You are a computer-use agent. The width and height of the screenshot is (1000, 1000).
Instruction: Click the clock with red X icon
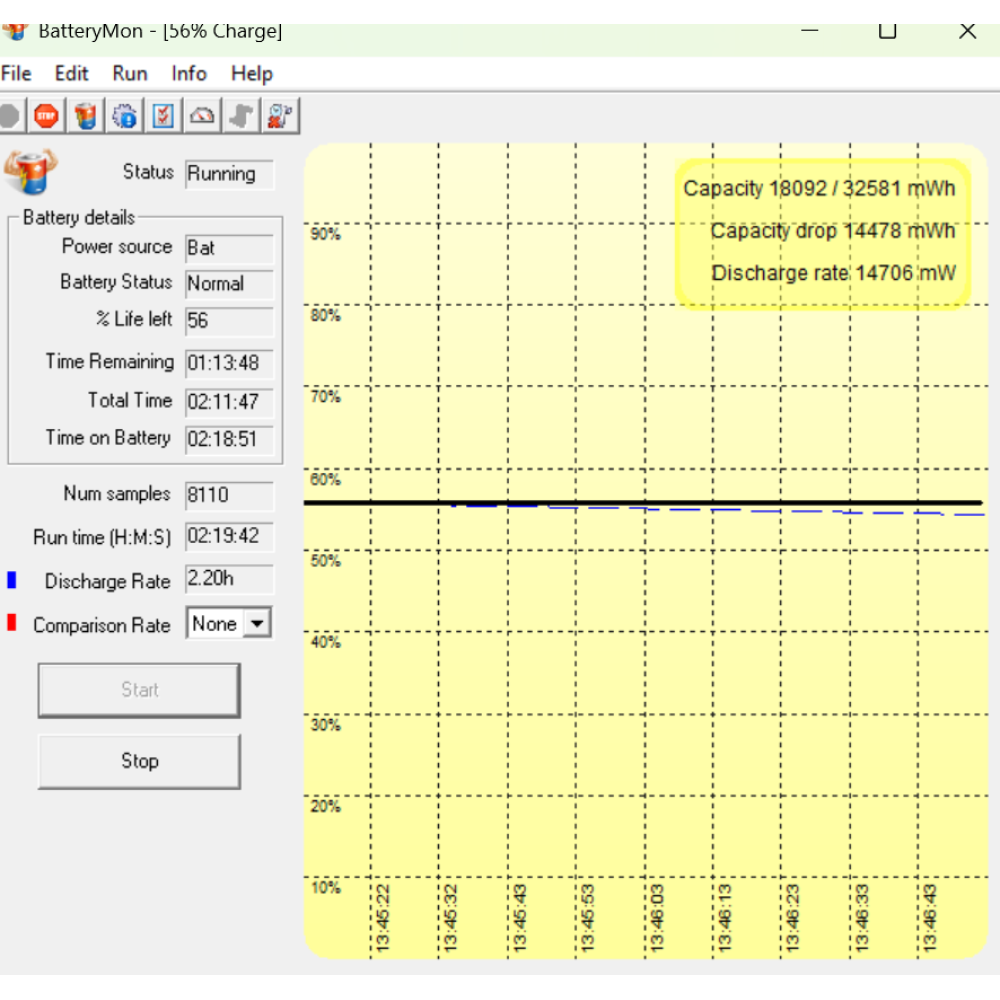[x=279, y=116]
